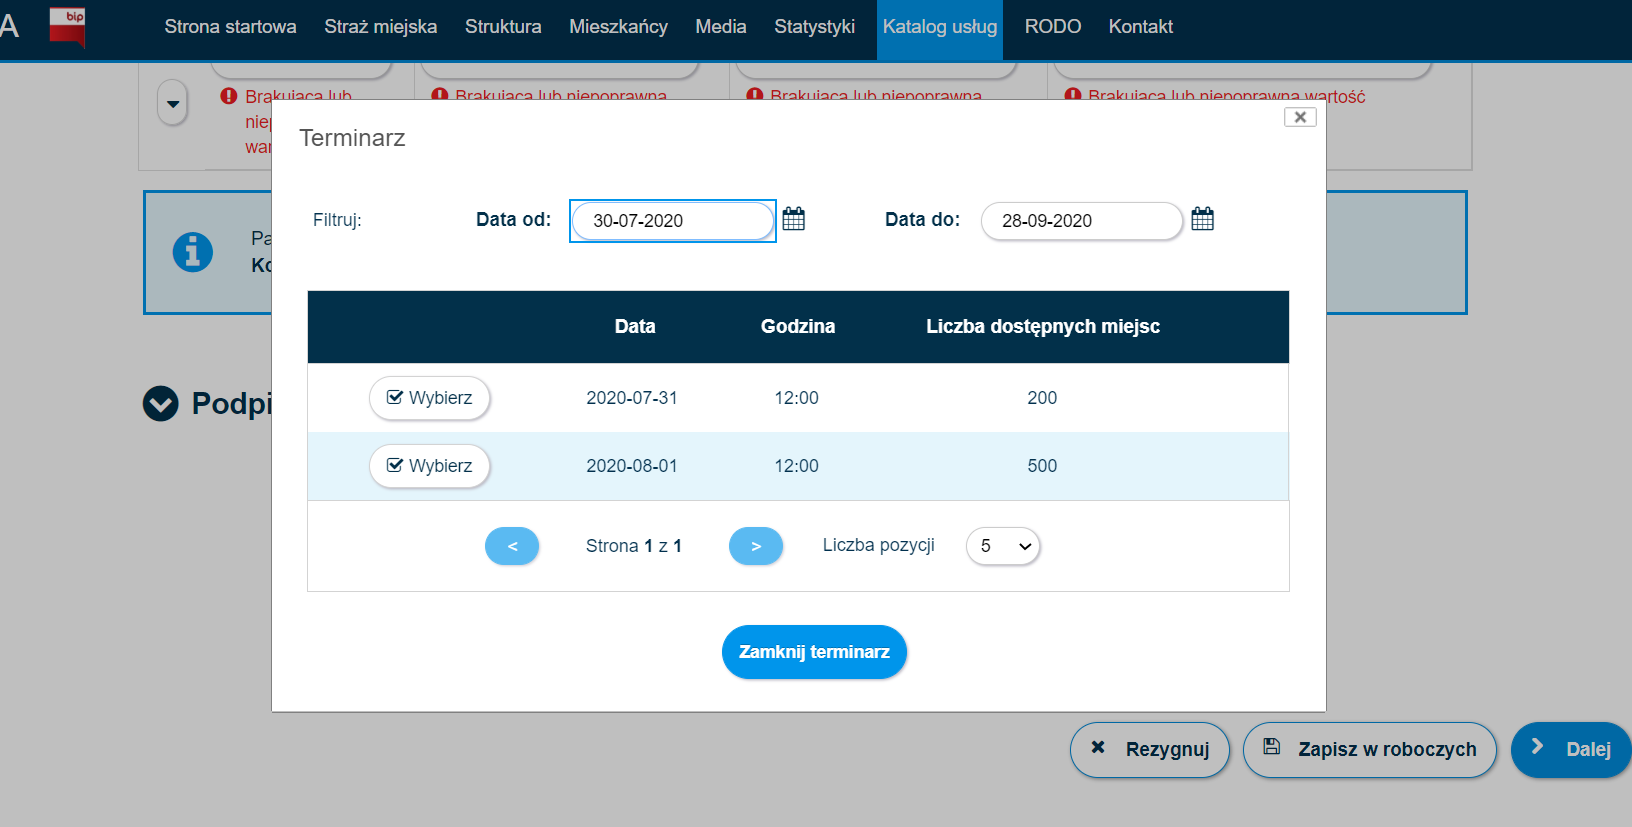1632x827 pixels.
Task: Open Struktura menu item
Action: pos(503,27)
